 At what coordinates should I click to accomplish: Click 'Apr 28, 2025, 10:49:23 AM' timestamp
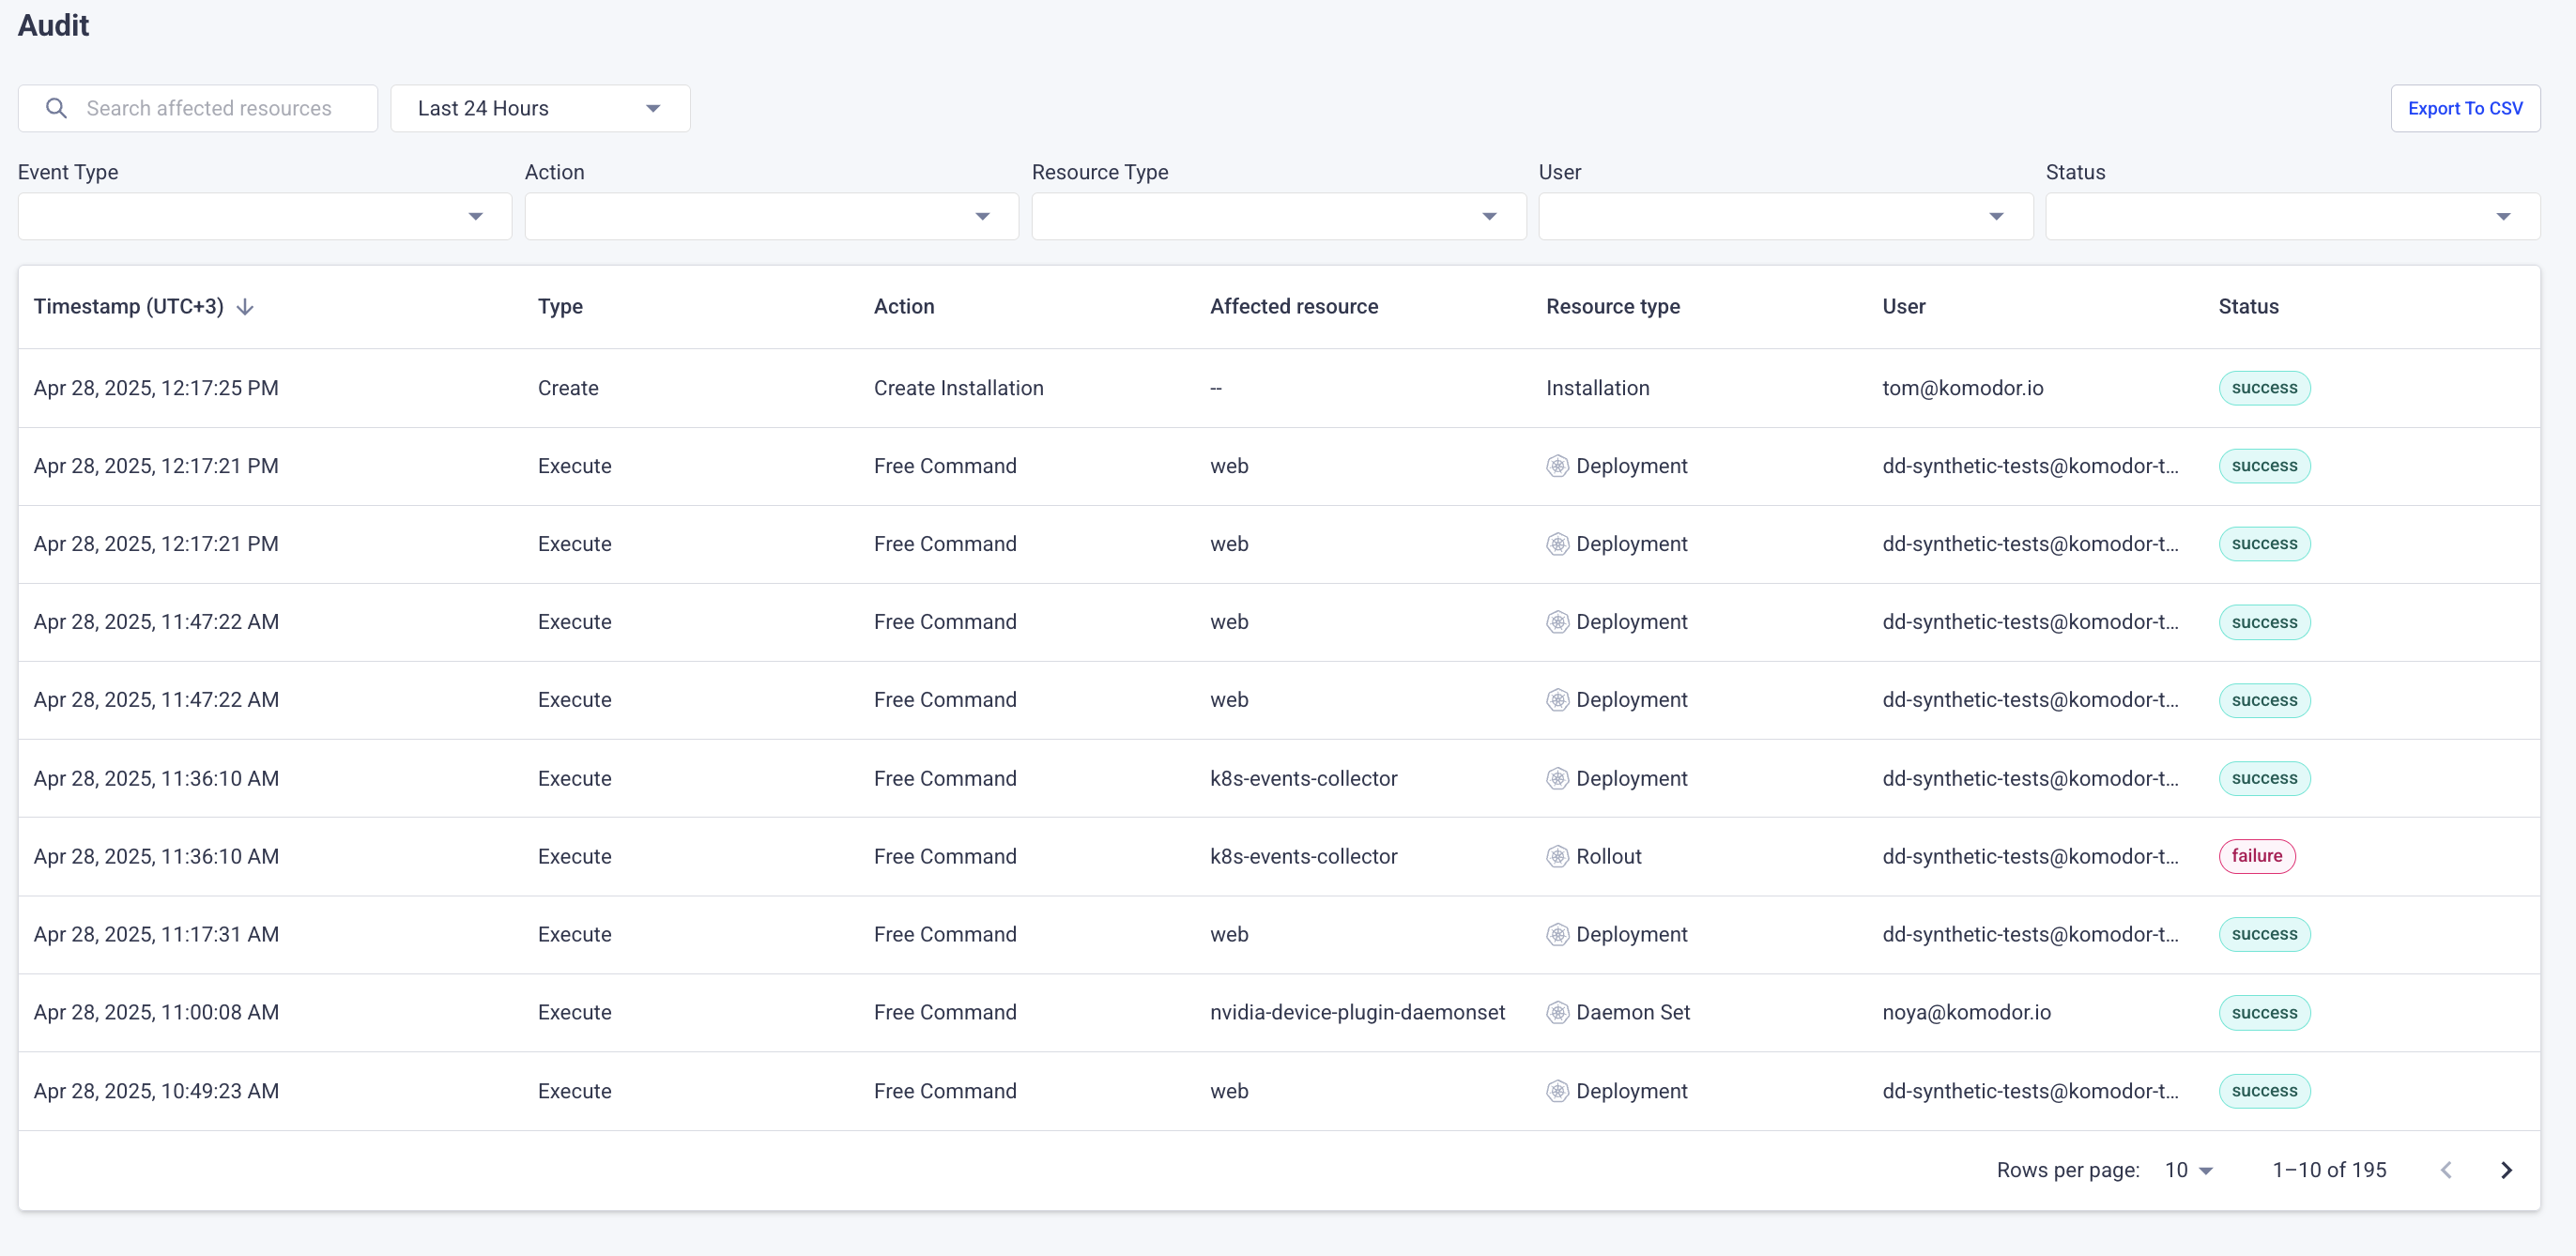coord(156,1091)
